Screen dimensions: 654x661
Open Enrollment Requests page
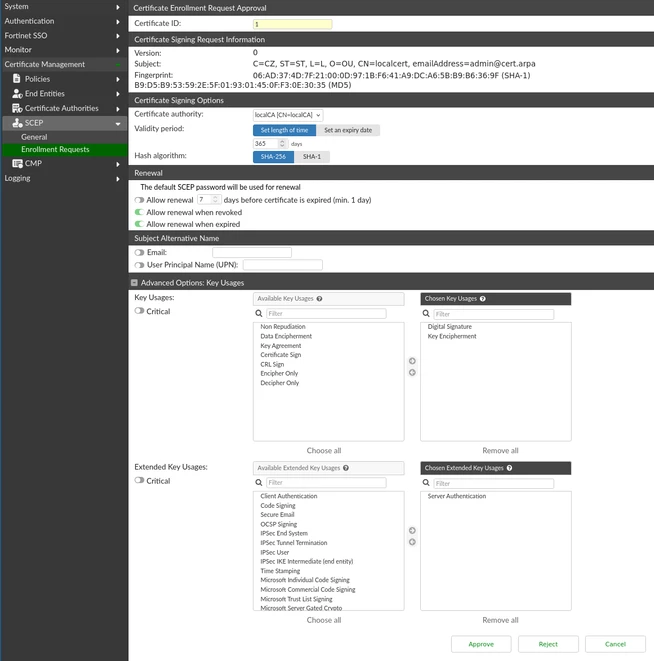tap(55, 149)
